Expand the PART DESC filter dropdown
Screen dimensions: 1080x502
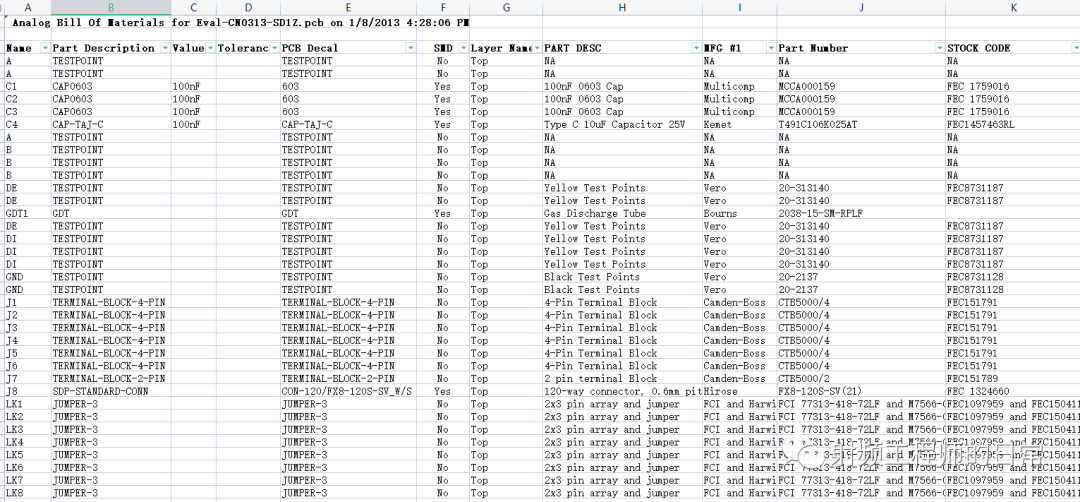(x=695, y=48)
